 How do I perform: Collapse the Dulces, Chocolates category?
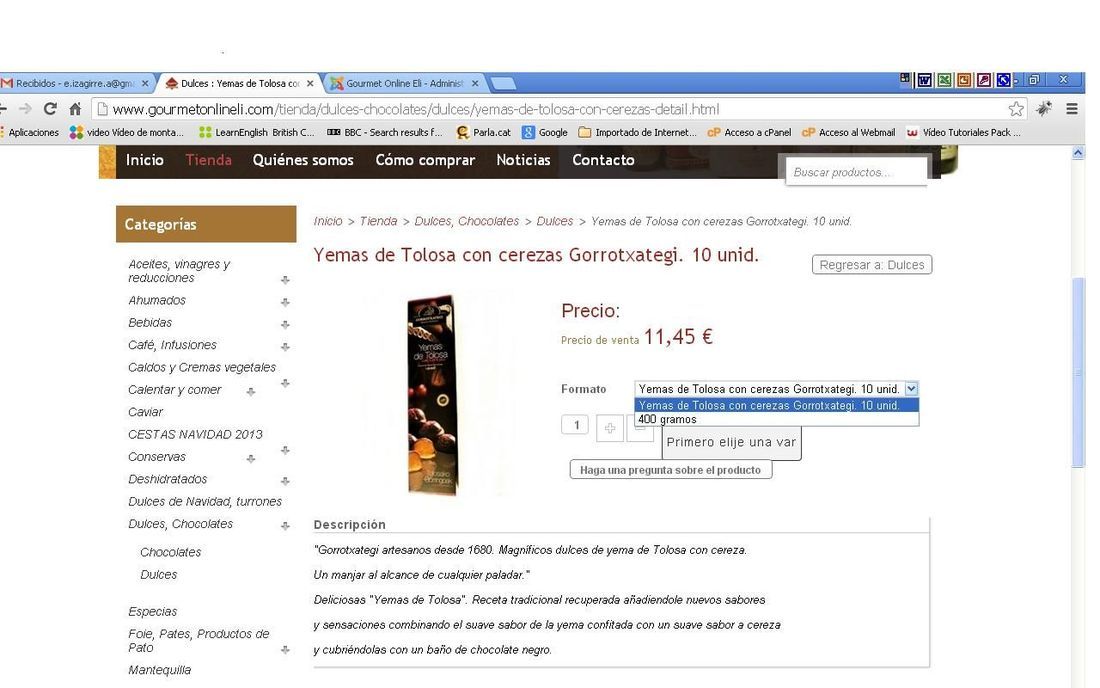coord(285,526)
